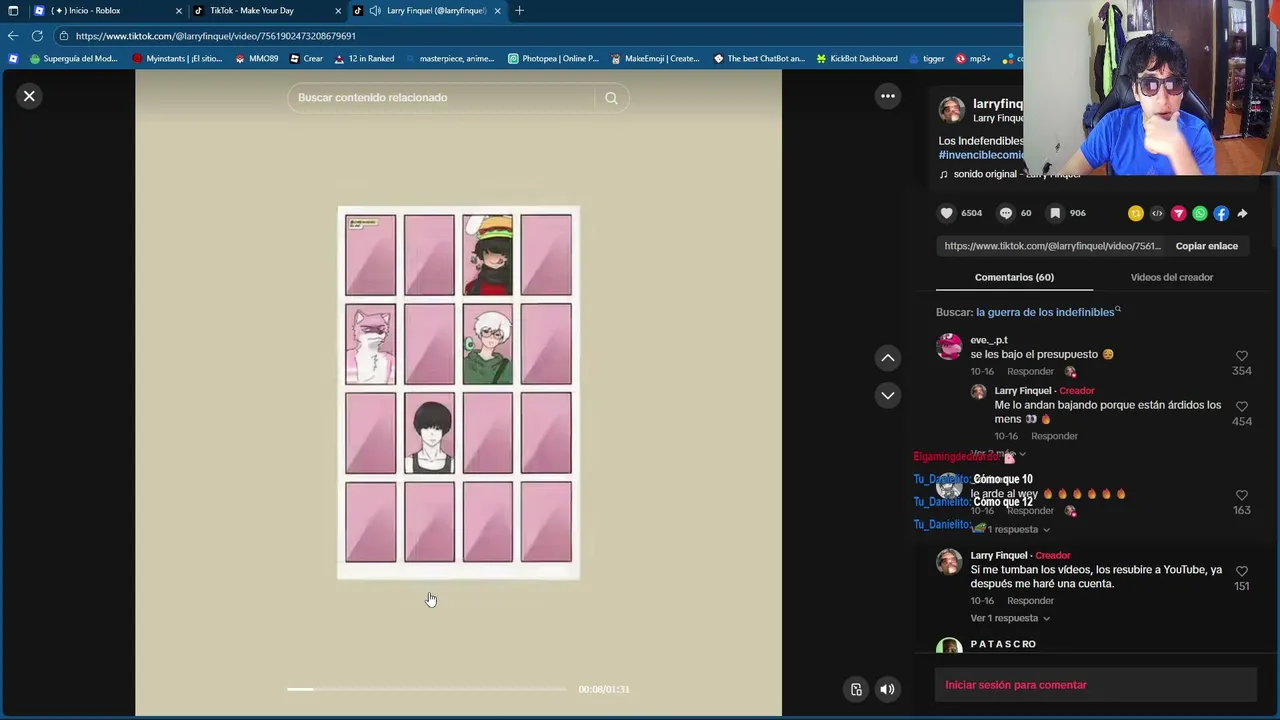Click the search magnifier in video search bar
The image size is (1280, 720).
[x=611, y=98]
